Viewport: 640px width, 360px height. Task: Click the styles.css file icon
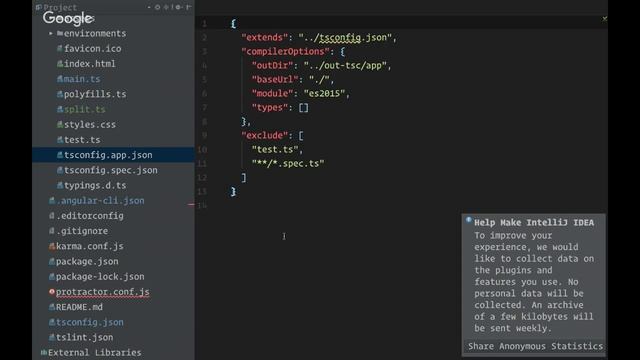[x=60, y=124]
